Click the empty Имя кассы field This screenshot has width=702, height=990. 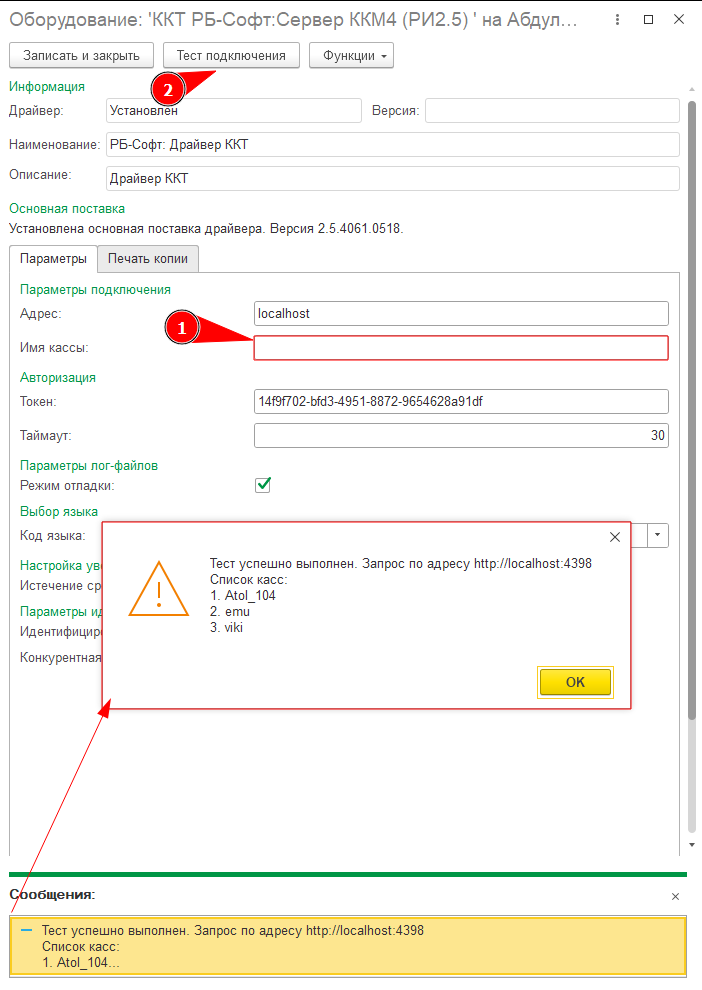click(x=461, y=348)
